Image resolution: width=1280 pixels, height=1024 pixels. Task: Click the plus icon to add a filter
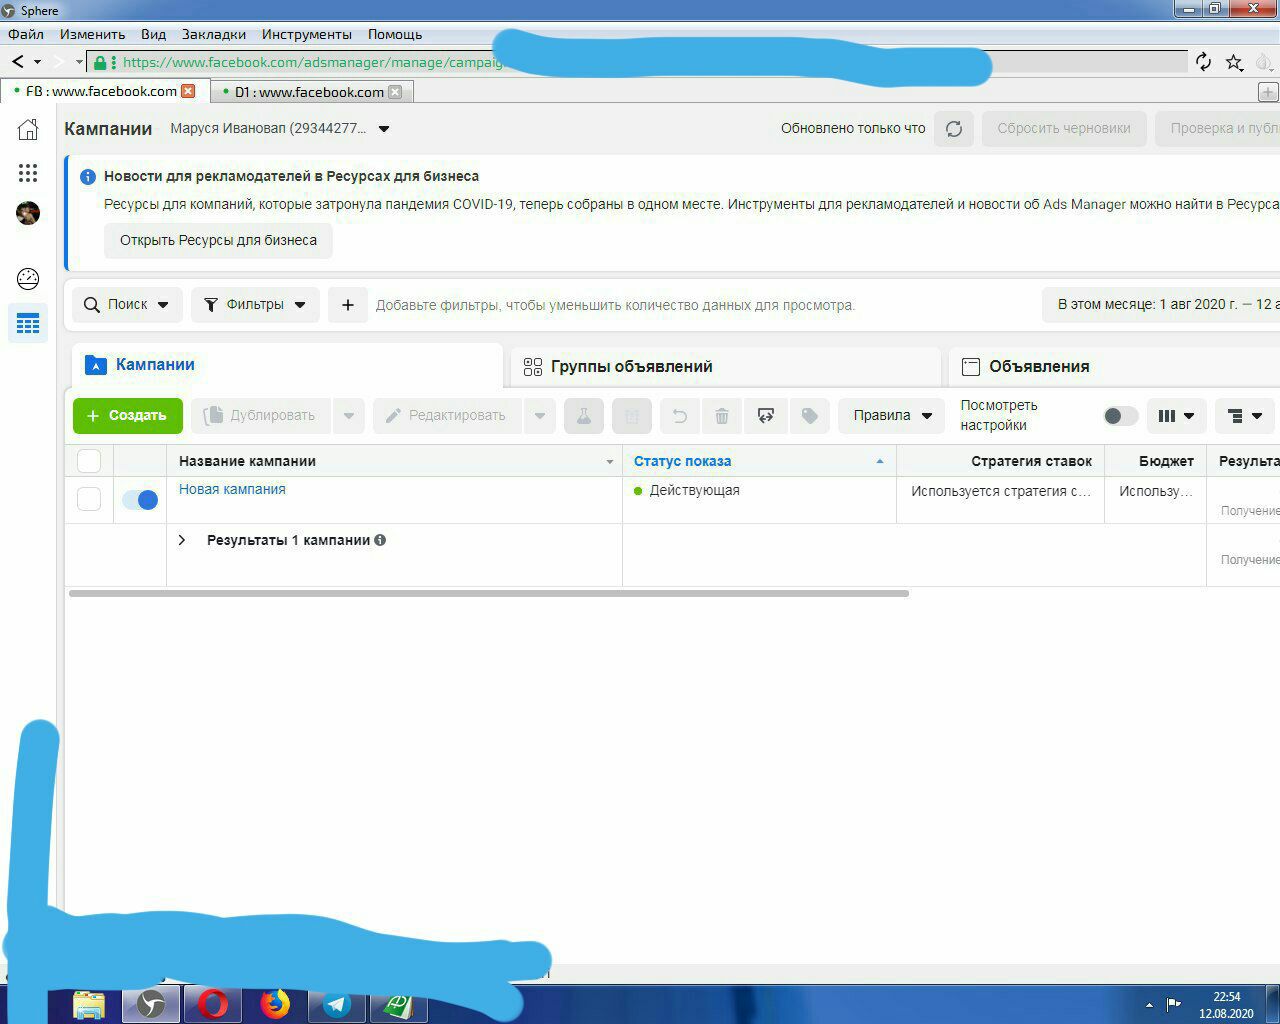click(348, 305)
